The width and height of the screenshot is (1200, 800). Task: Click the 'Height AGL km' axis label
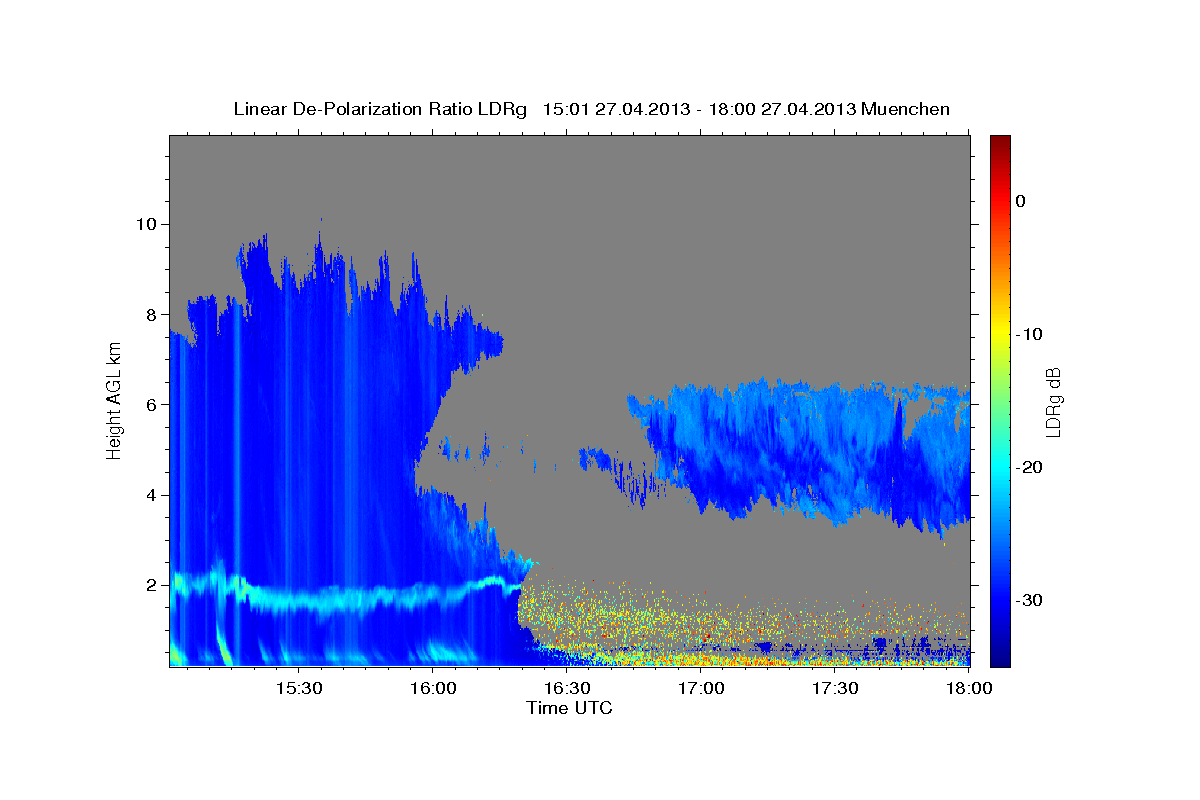click(115, 400)
